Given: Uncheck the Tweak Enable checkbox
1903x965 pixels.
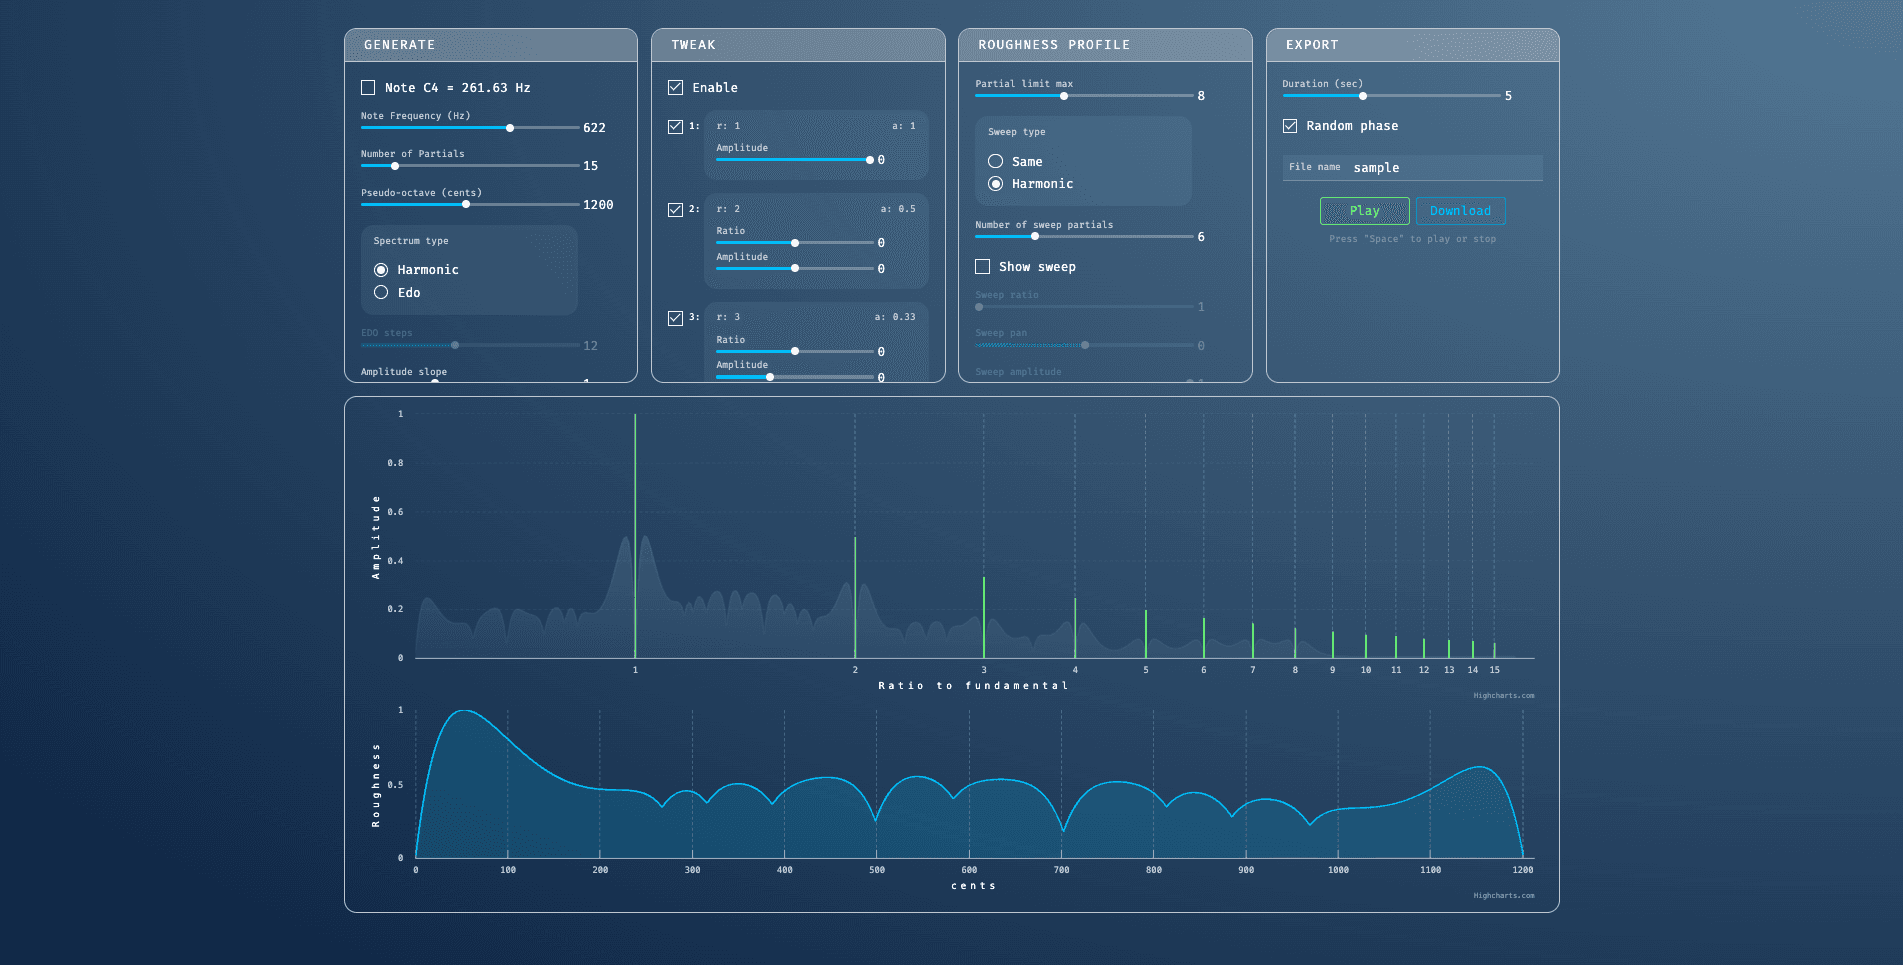Looking at the screenshot, I should (676, 88).
